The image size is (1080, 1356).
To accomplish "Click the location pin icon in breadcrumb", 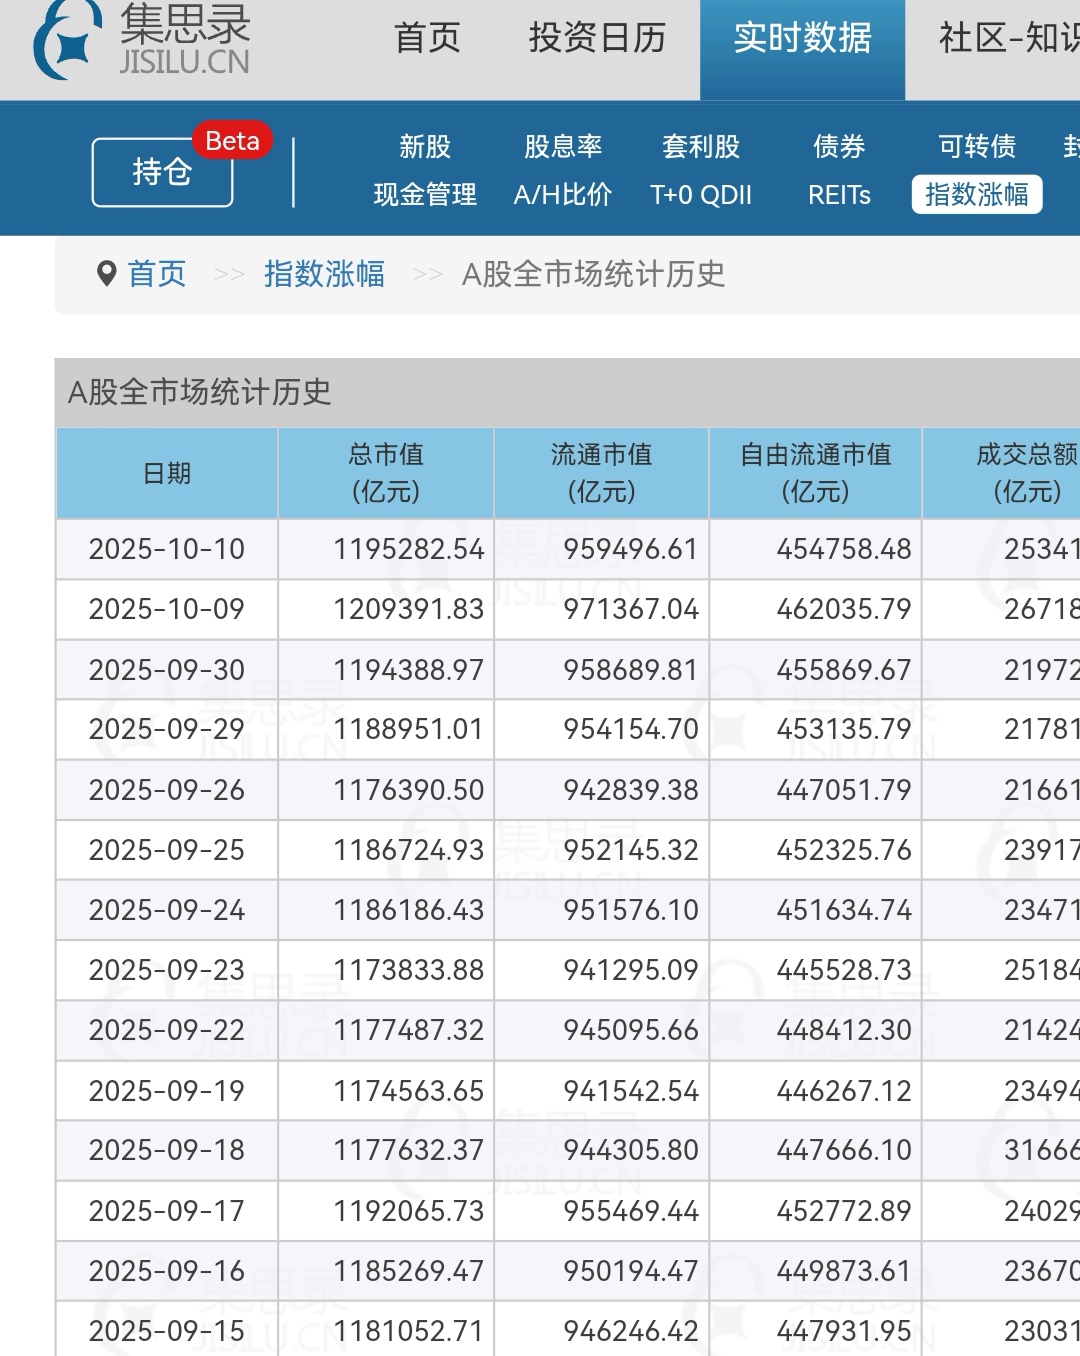I will tap(107, 273).
